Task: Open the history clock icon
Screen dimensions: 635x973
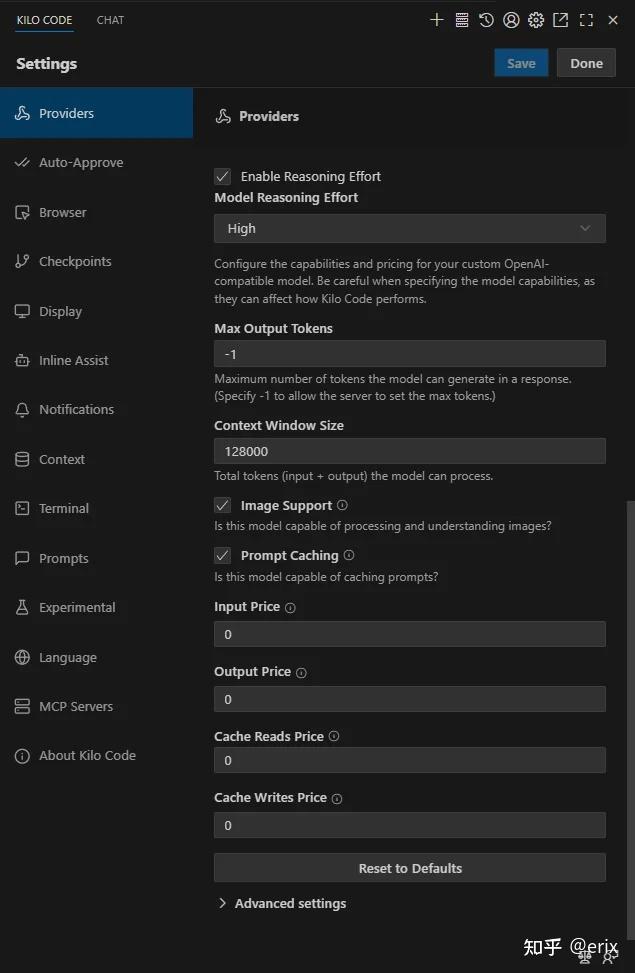Action: click(486, 20)
